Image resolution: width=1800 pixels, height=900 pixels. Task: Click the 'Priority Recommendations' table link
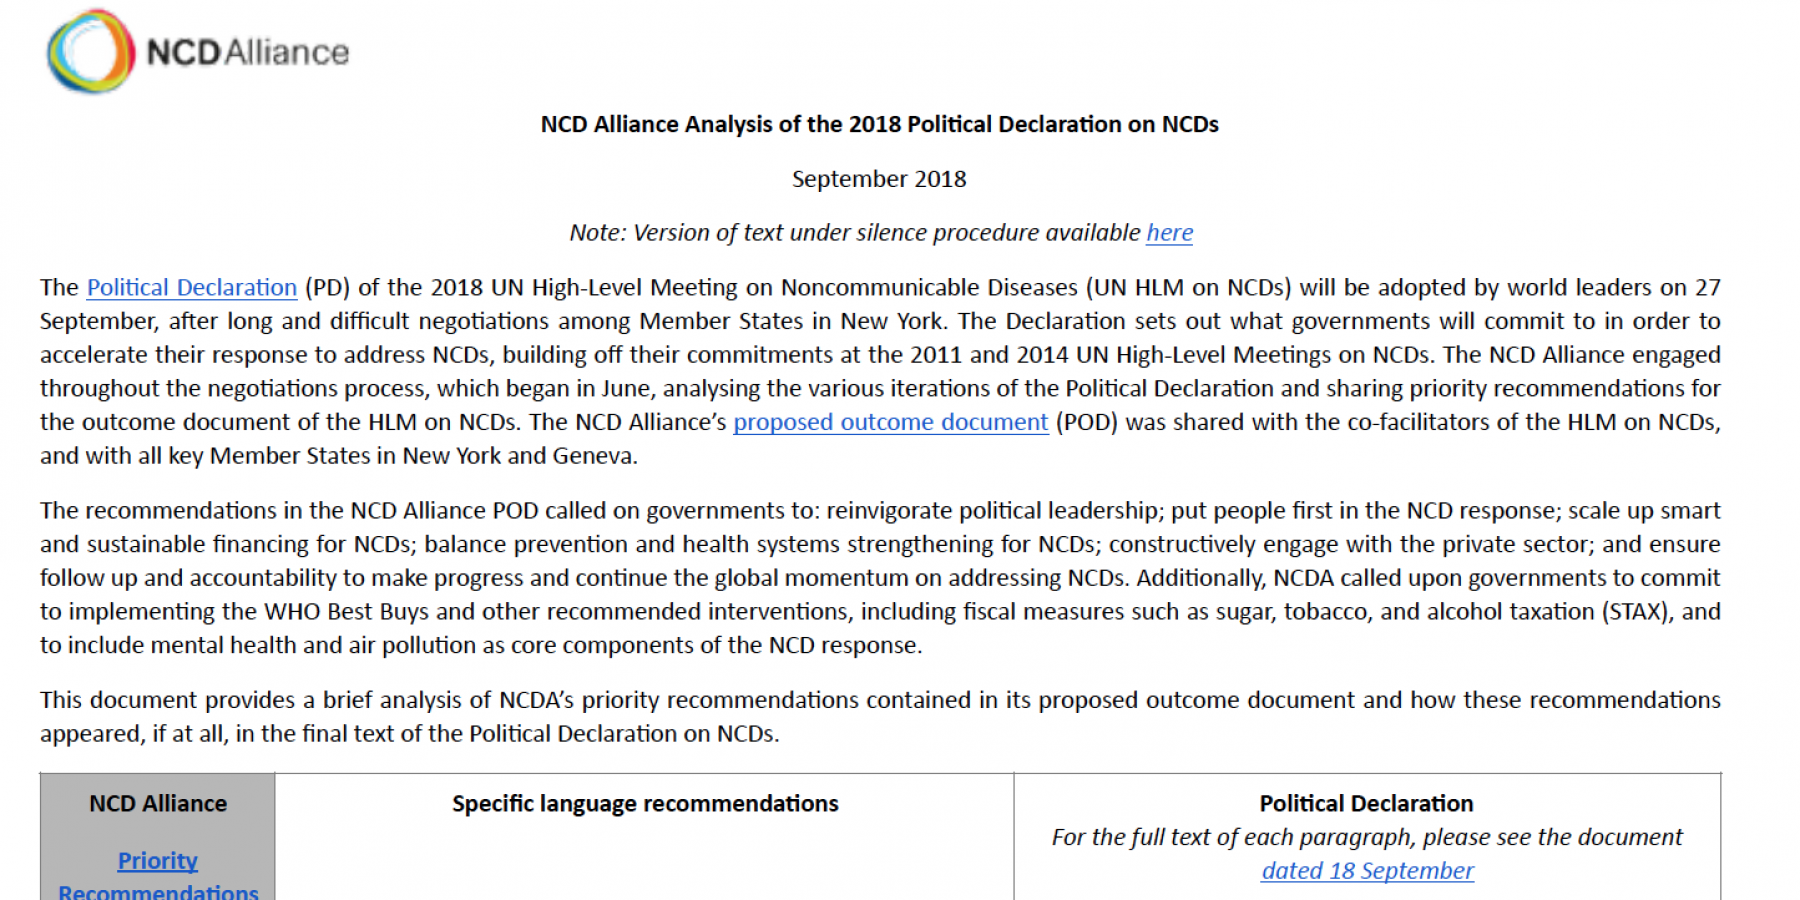(x=158, y=875)
